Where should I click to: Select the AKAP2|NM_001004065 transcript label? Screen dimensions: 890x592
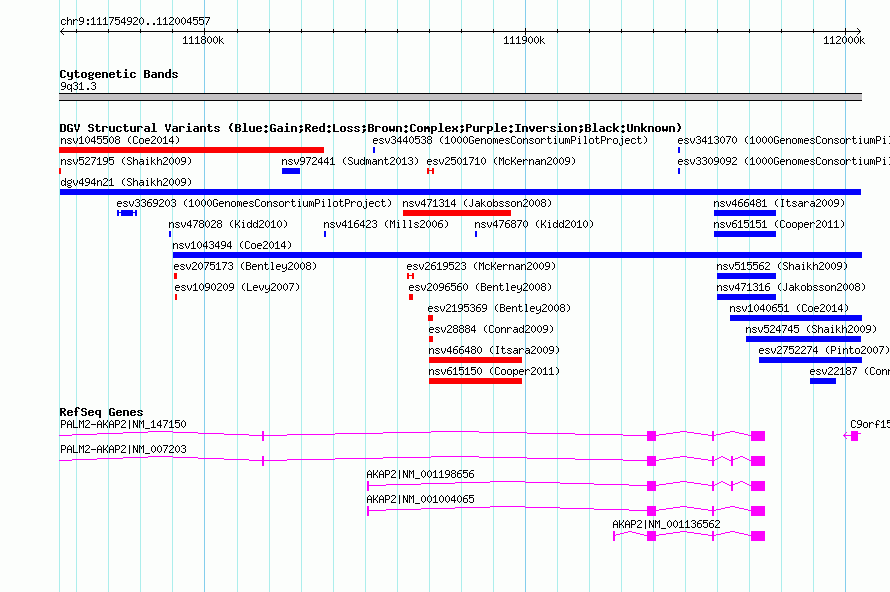click(x=420, y=499)
